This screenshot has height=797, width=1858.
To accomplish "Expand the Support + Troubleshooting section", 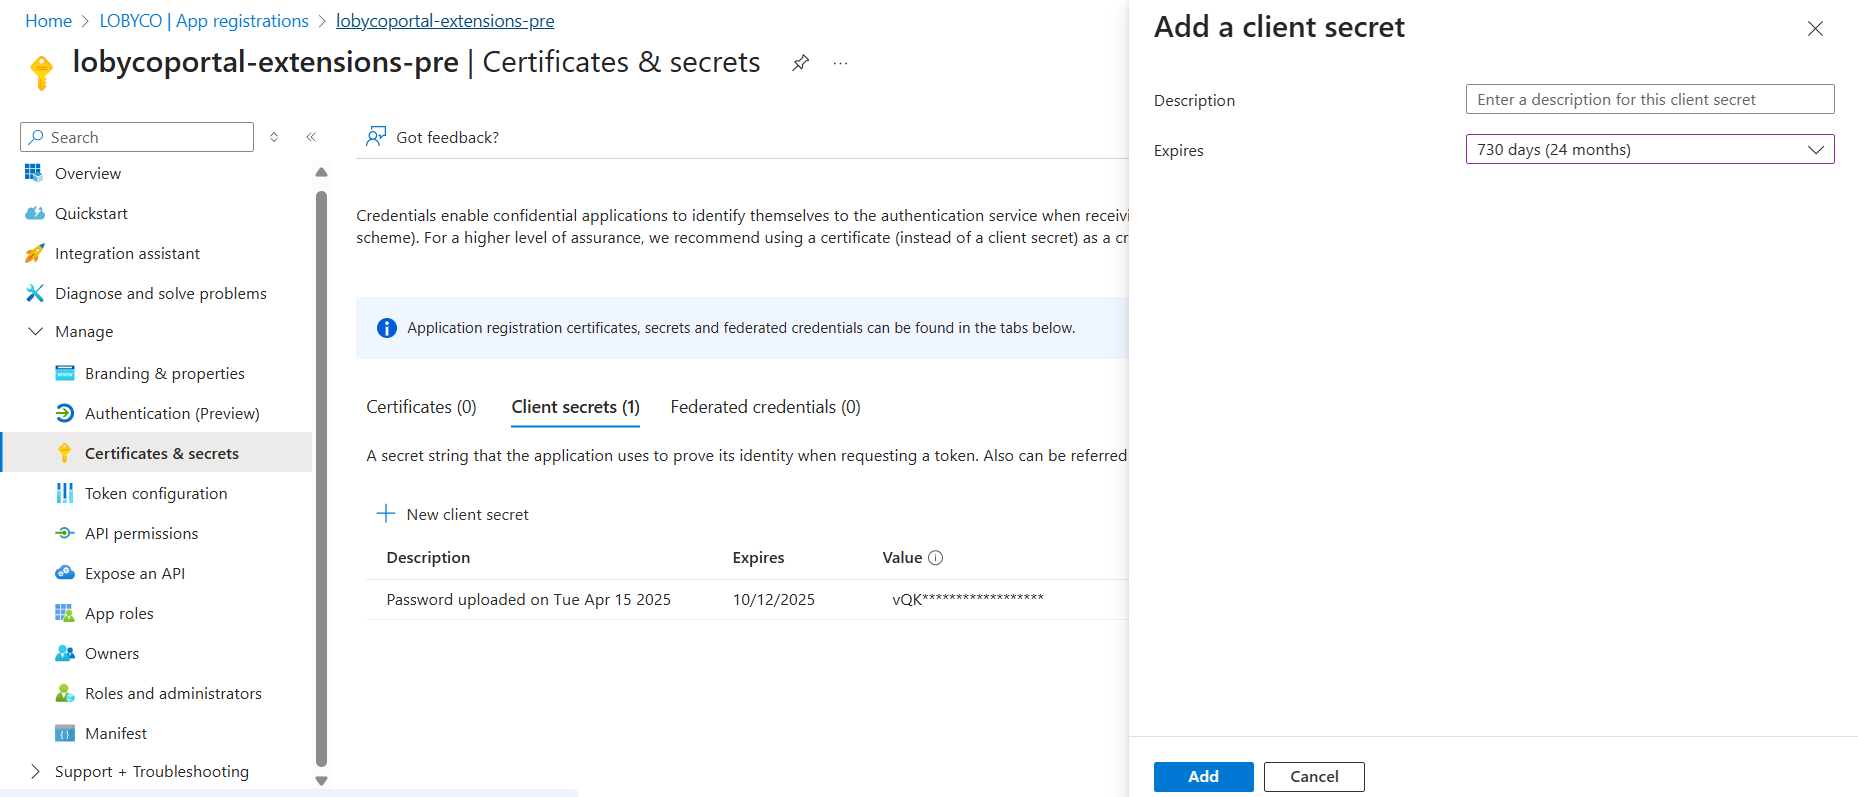I will pyautogui.click(x=35, y=771).
